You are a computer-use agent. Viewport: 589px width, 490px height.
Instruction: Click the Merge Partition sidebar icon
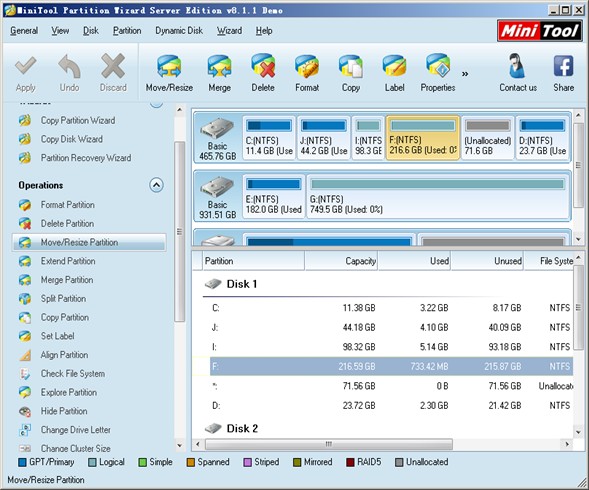25,280
